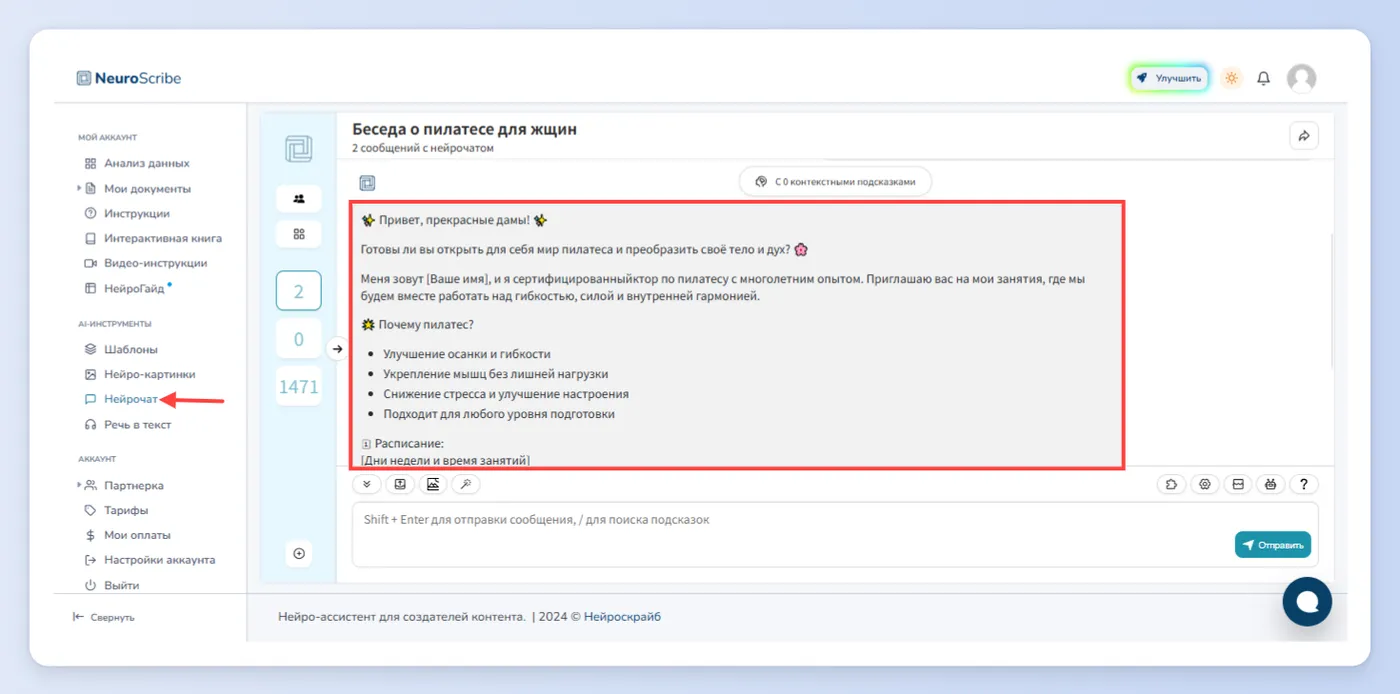Open Видео-инструкции in sidebar
The height and width of the screenshot is (694, 1400).
[x=146, y=263]
